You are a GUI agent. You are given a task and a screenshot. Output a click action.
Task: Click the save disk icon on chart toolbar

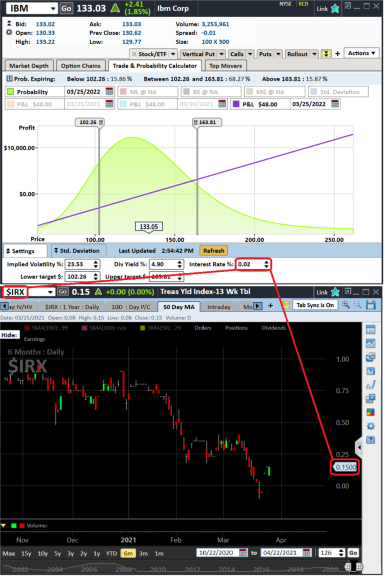tap(371, 304)
